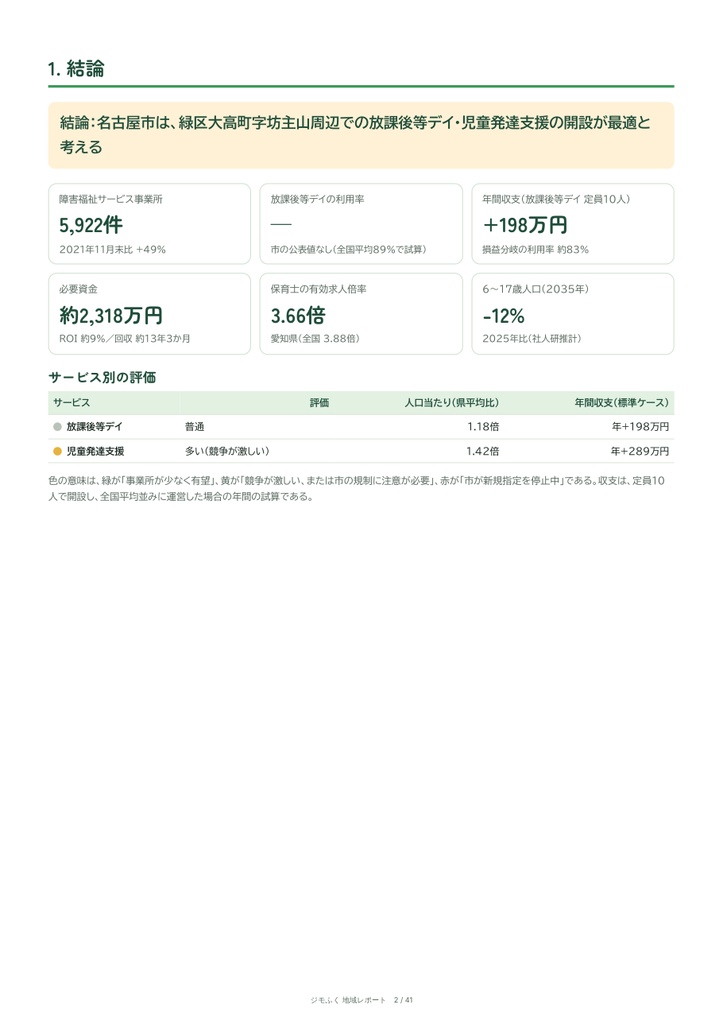Click the gray dot beside 放課後等デイ
723x1024 pixels.
(x=57, y=427)
